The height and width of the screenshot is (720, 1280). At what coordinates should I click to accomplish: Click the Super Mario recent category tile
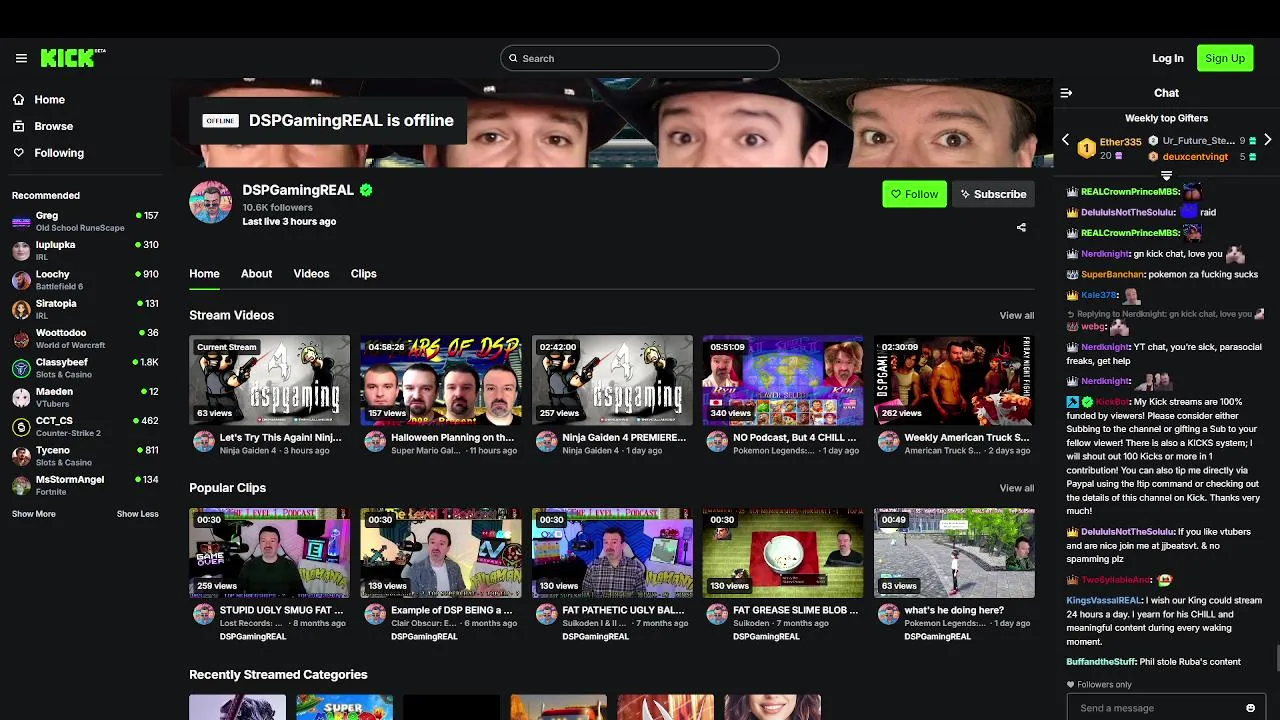(344, 707)
